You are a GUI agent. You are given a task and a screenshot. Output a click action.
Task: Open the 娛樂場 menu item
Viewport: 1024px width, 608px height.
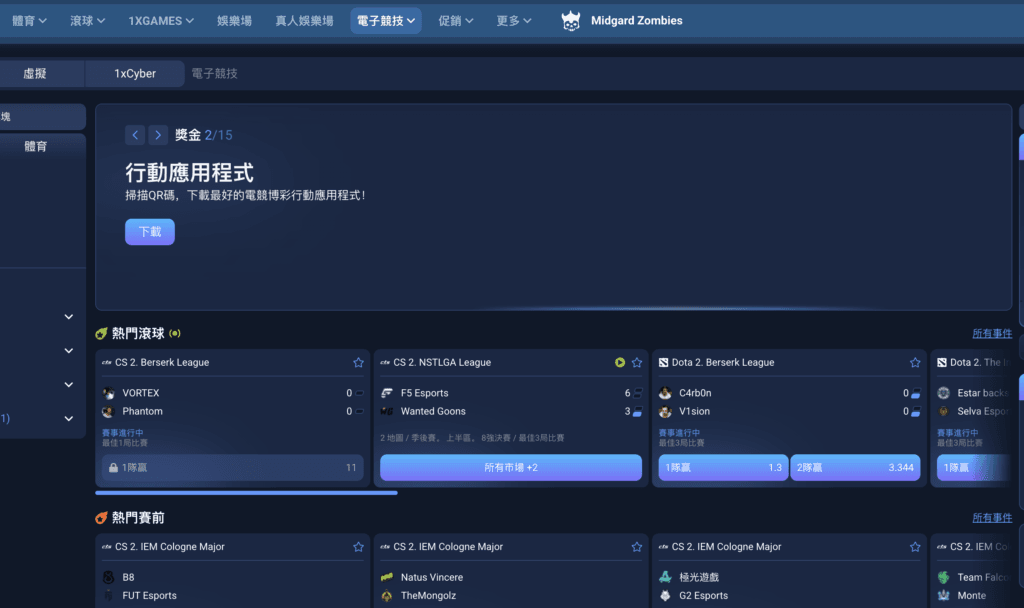[x=234, y=21]
